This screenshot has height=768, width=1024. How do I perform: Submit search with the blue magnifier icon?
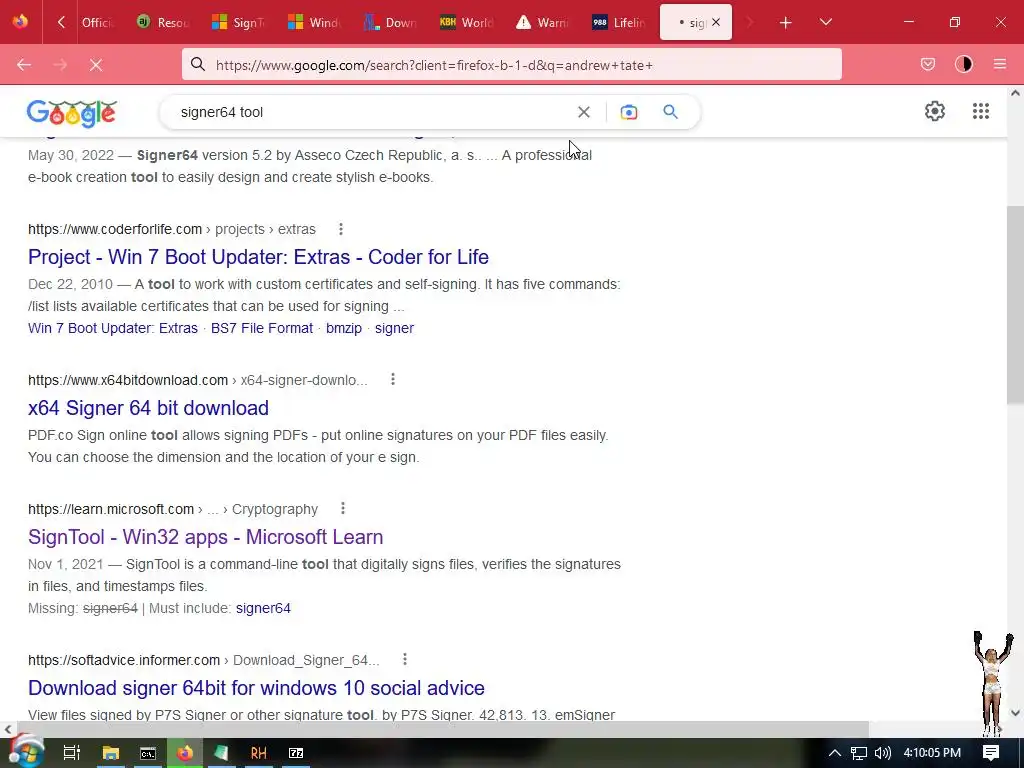pos(671,112)
